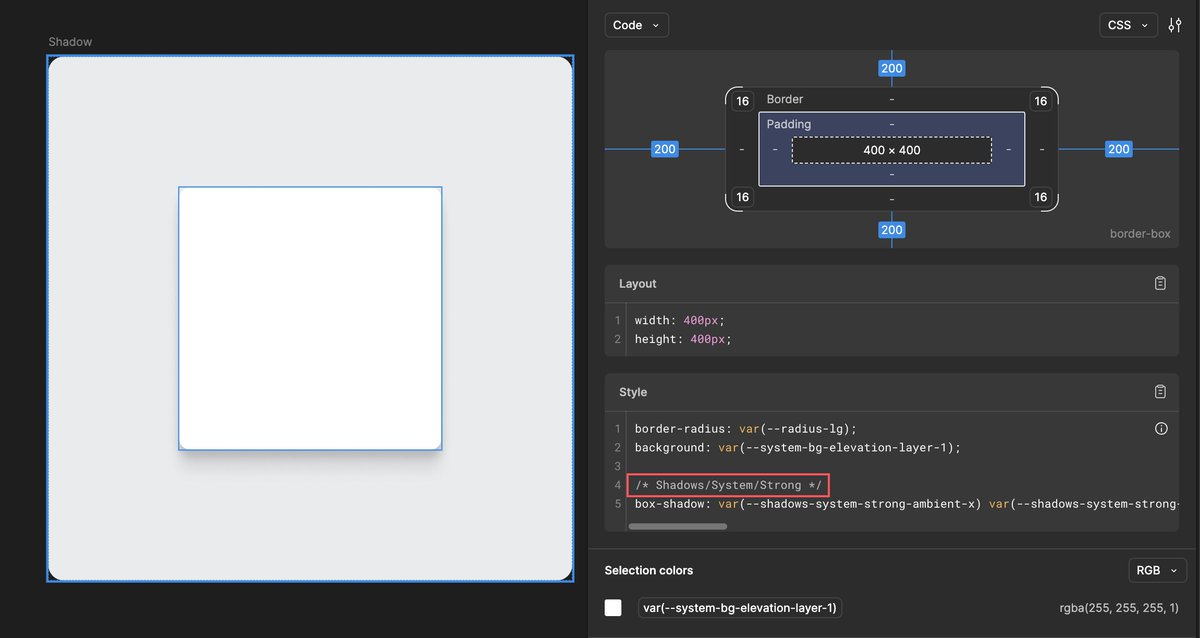The width and height of the screenshot is (1200, 638).
Task: Click the Style section heading
Action: tap(633, 392)
